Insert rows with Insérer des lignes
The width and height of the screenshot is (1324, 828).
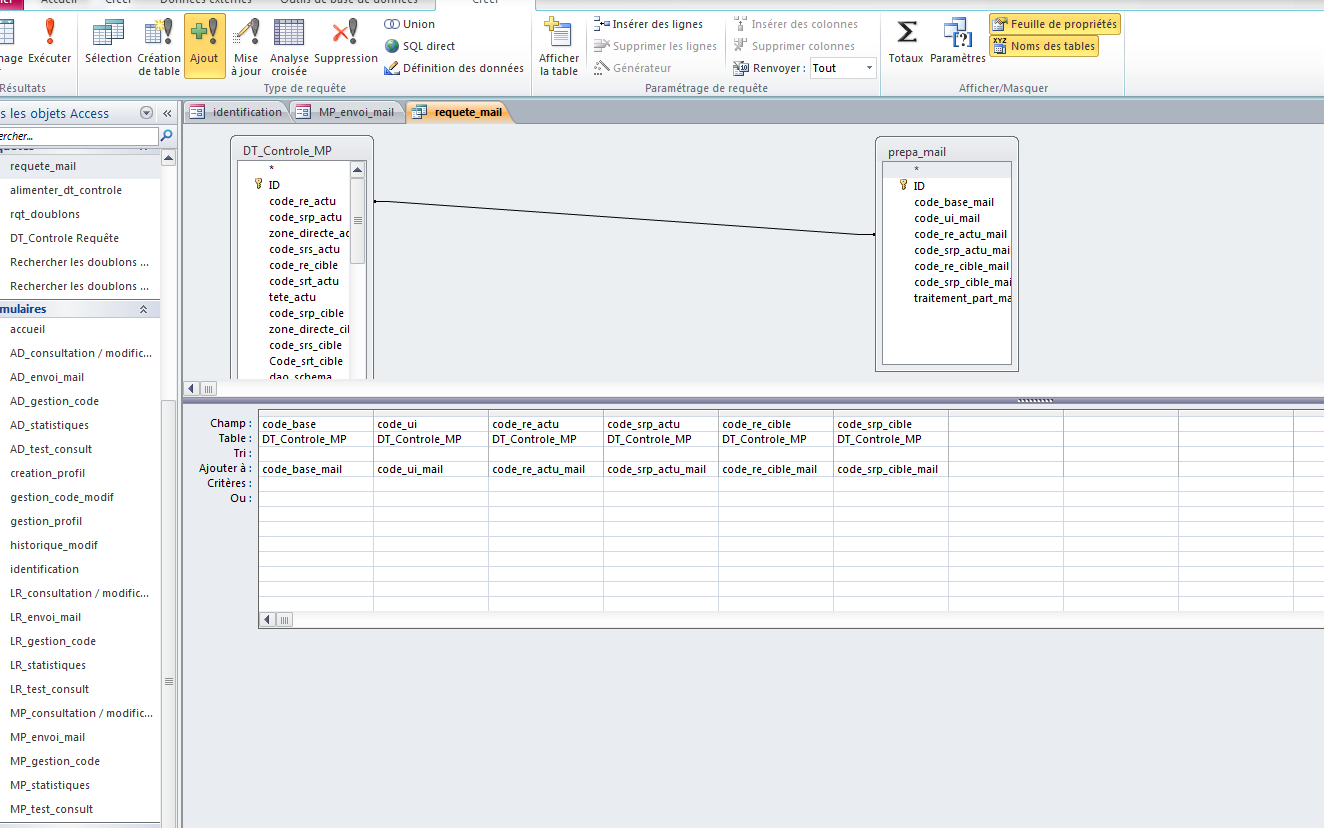[x=649, y=24]
